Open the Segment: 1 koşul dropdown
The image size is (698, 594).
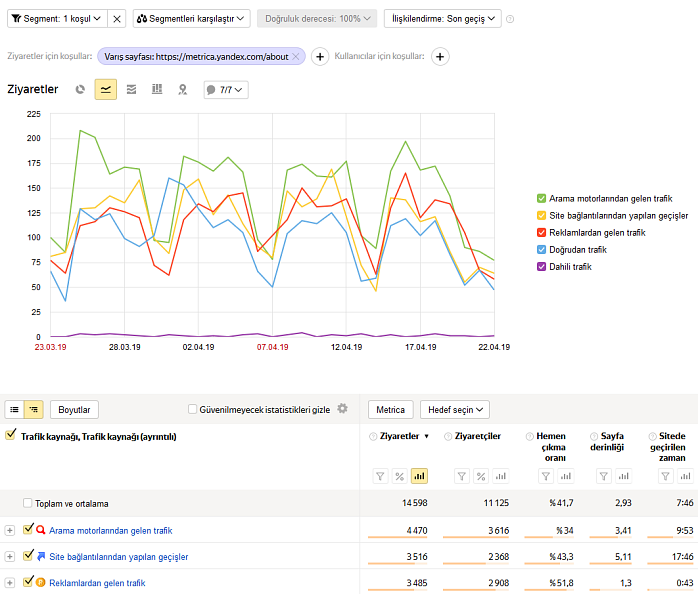tap(57, 19)
